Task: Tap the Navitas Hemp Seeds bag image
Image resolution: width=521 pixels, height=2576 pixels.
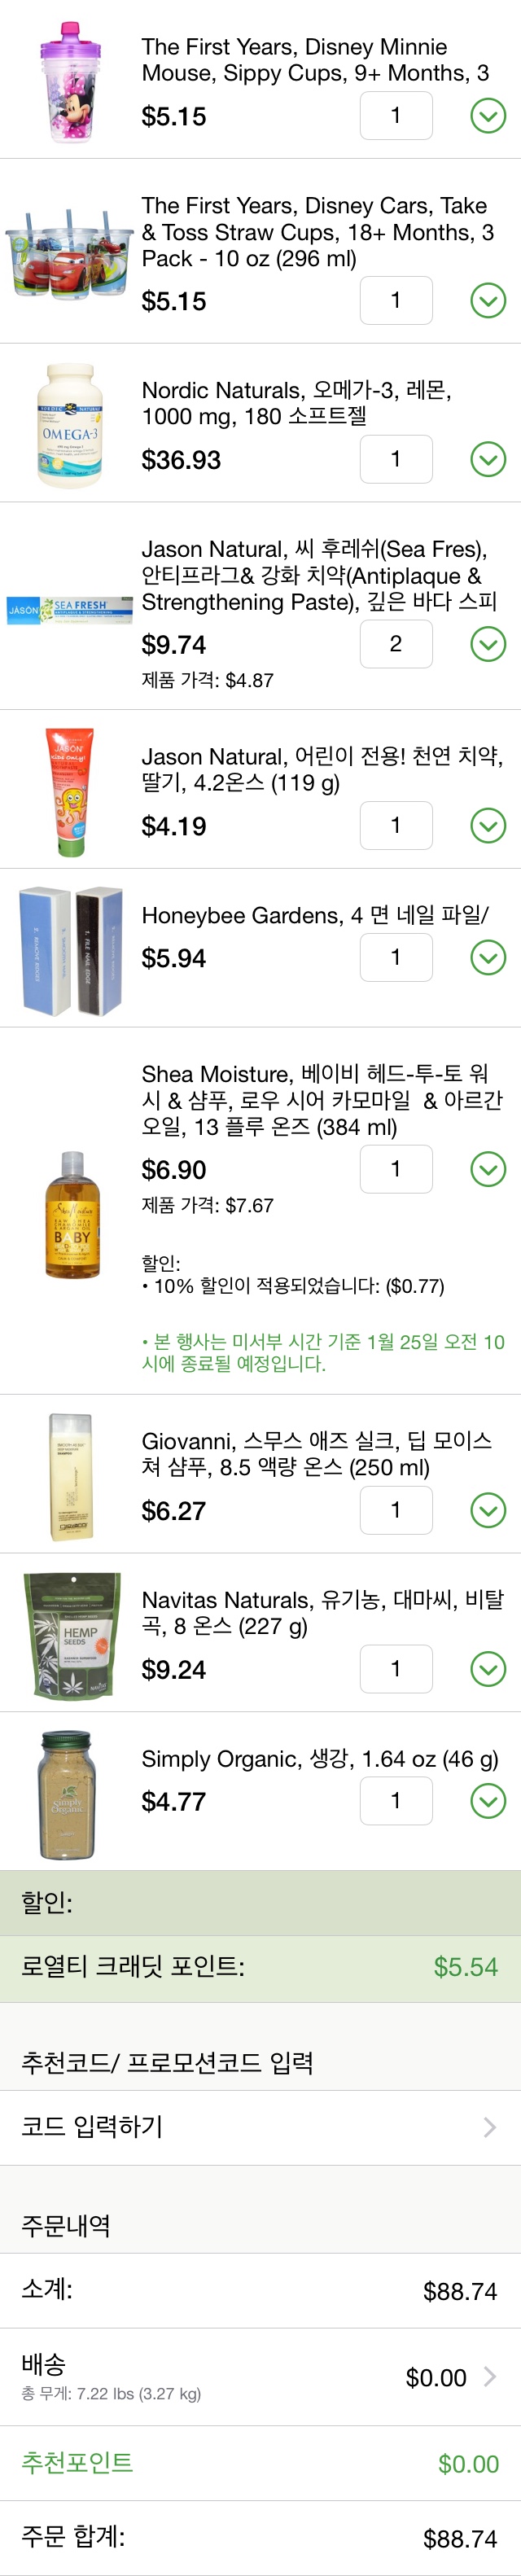Action: click(72, 1634)
